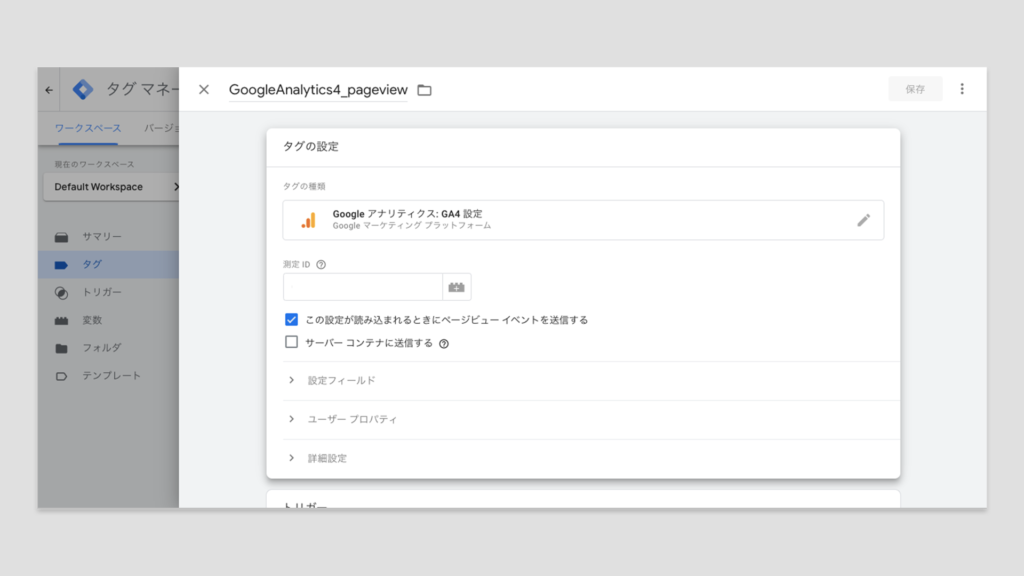The width and height of the screenshot is (1024, 576).
Task: Click the 測定 ID input field
Action: click(362, 287)
